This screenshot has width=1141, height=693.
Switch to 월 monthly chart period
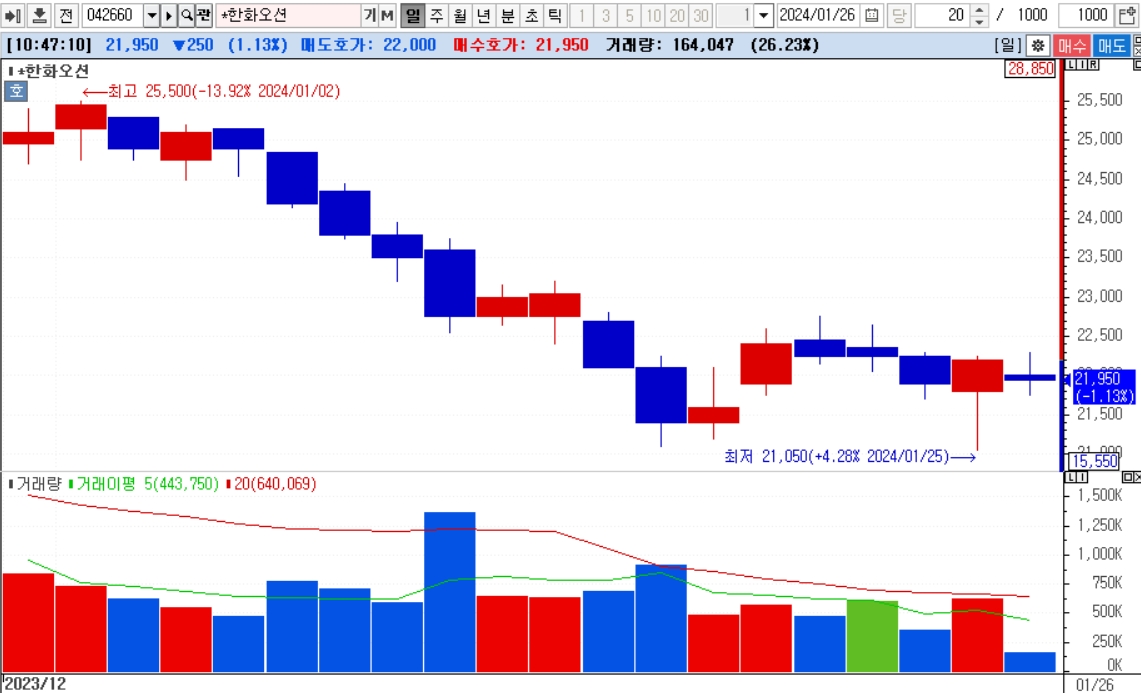460,15
